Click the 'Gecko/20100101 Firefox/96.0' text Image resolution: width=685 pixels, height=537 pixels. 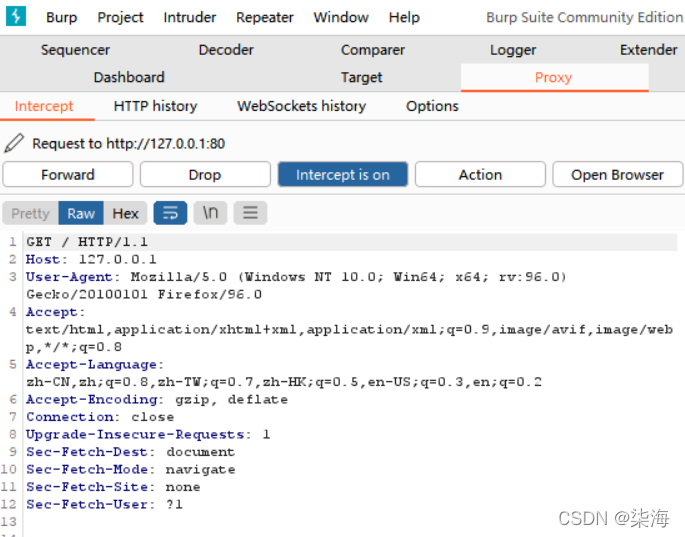144,294
